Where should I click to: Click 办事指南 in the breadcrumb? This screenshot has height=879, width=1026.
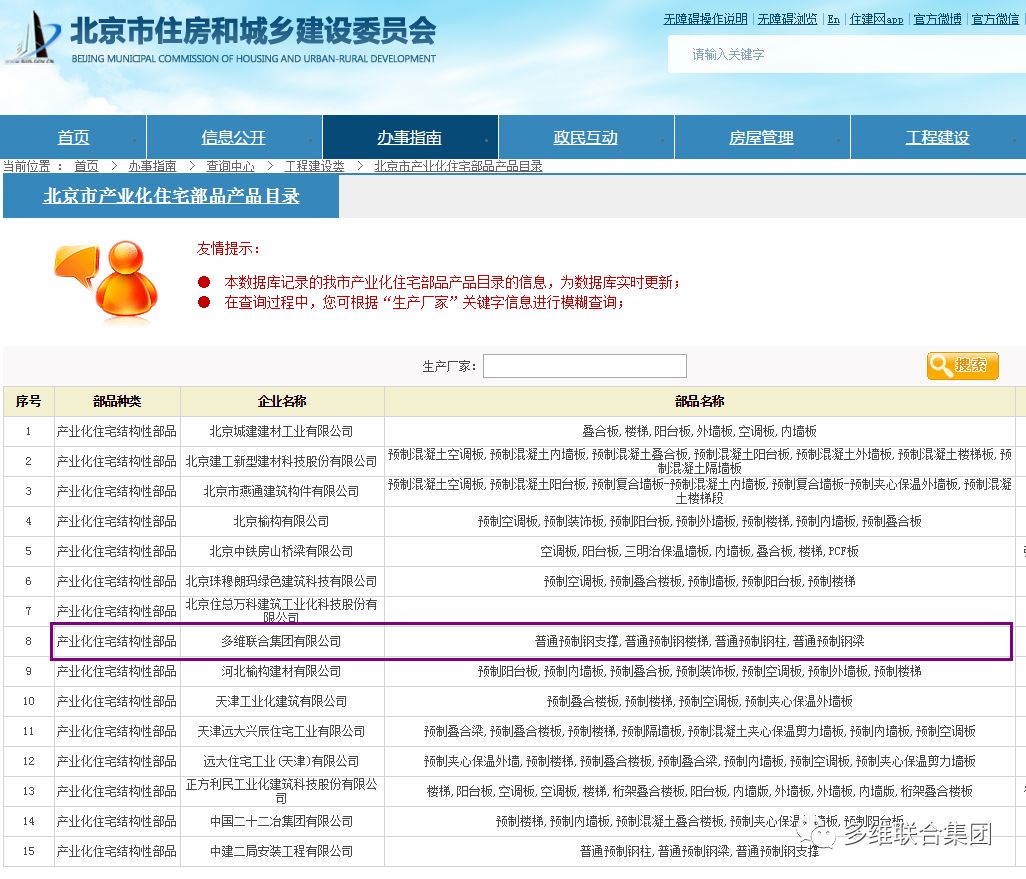[152, 166]
